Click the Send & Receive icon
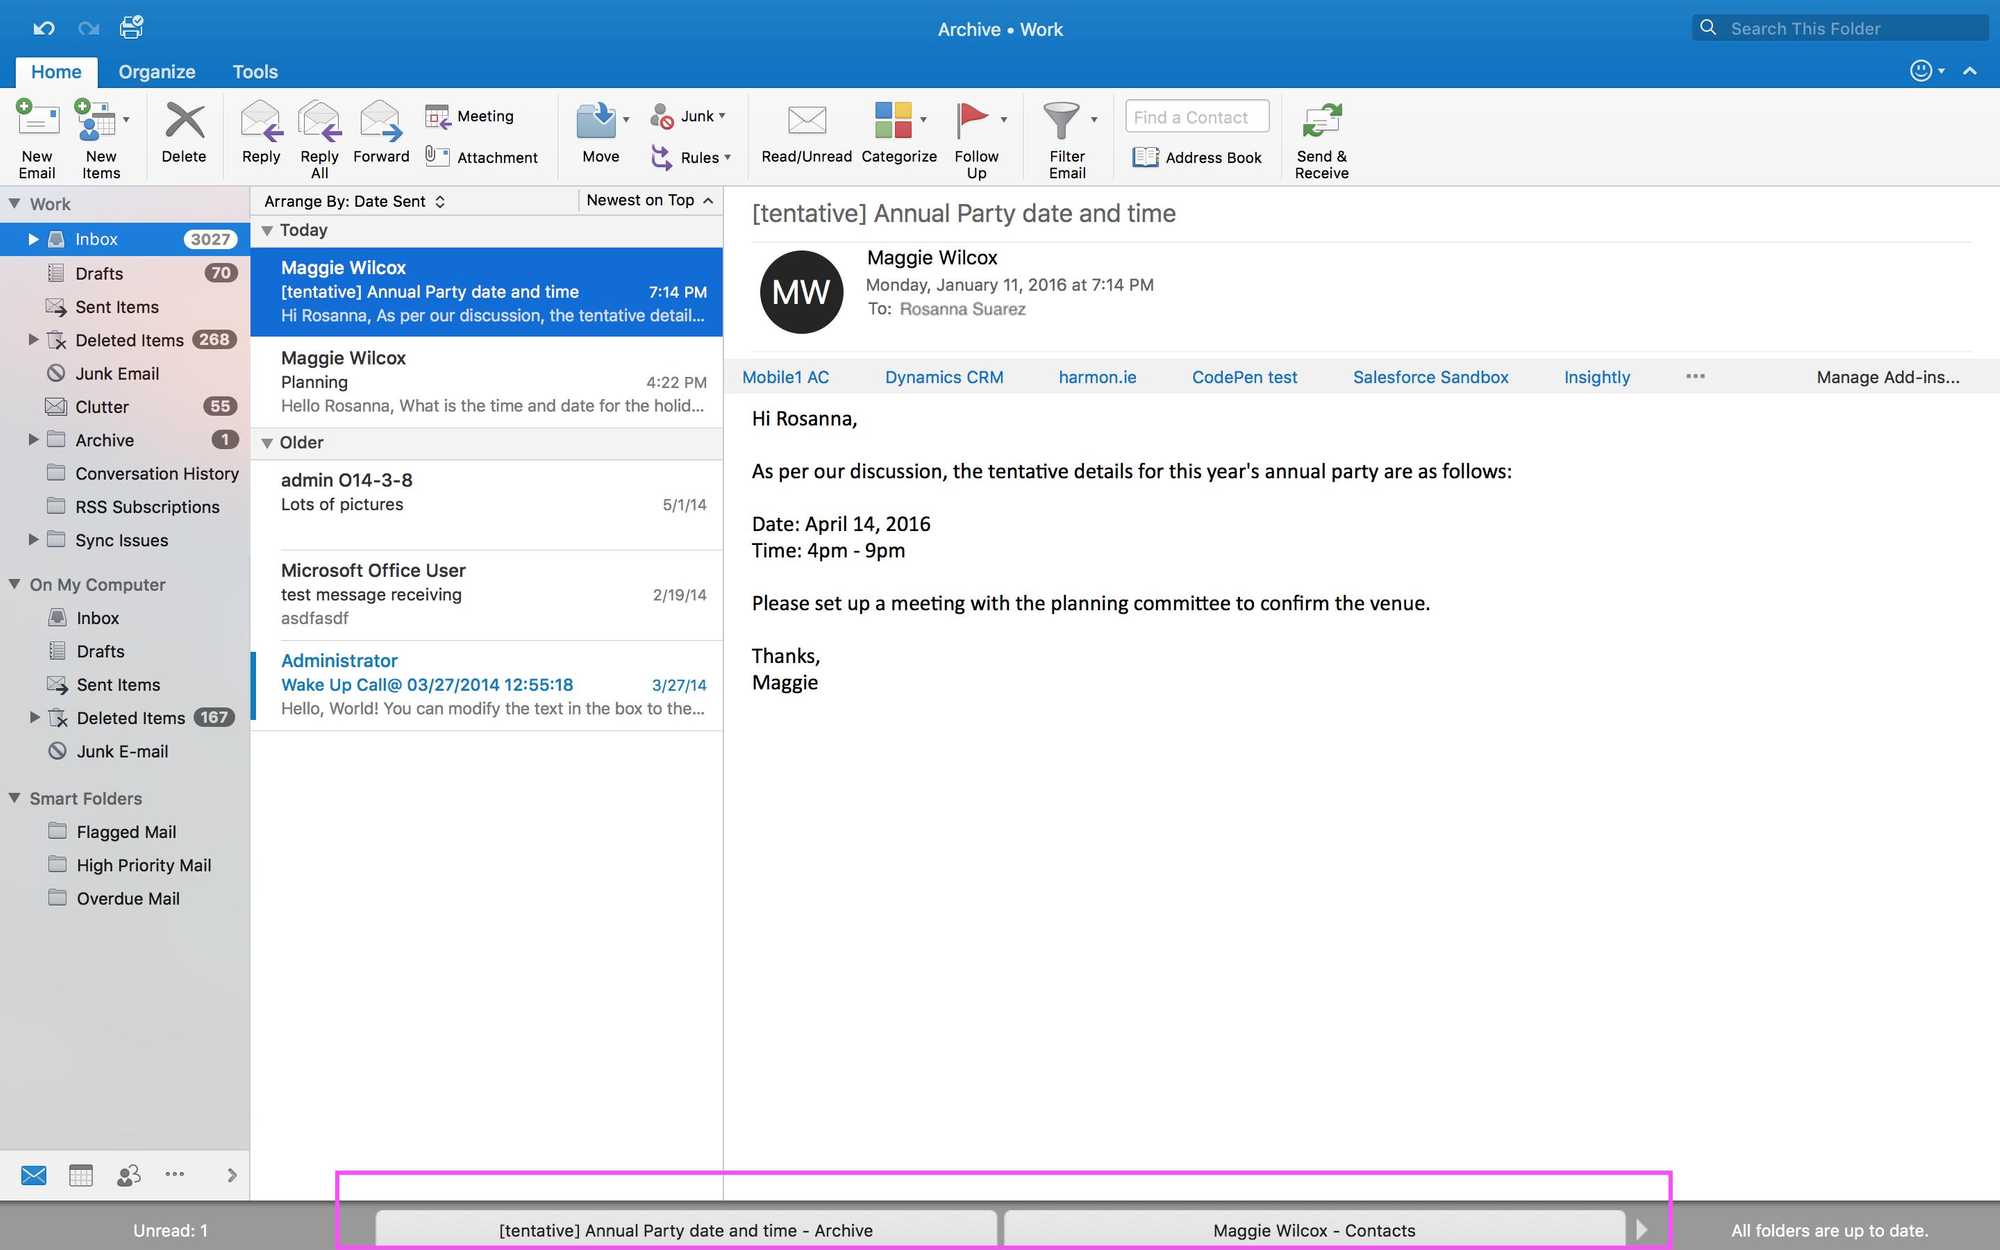2000x1250 pixels. click(1321, 135)
